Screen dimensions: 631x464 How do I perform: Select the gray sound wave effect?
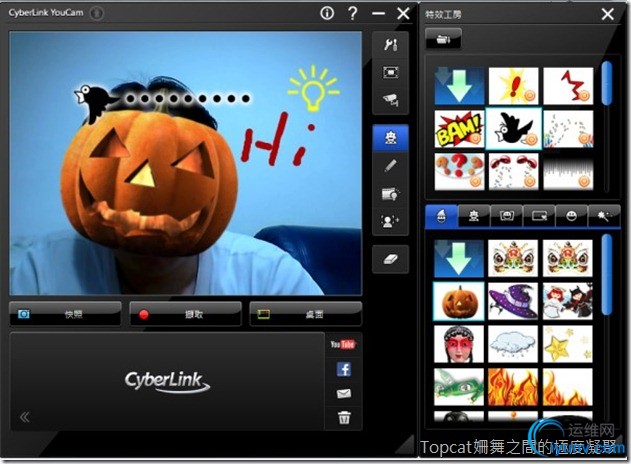point(568,171)
